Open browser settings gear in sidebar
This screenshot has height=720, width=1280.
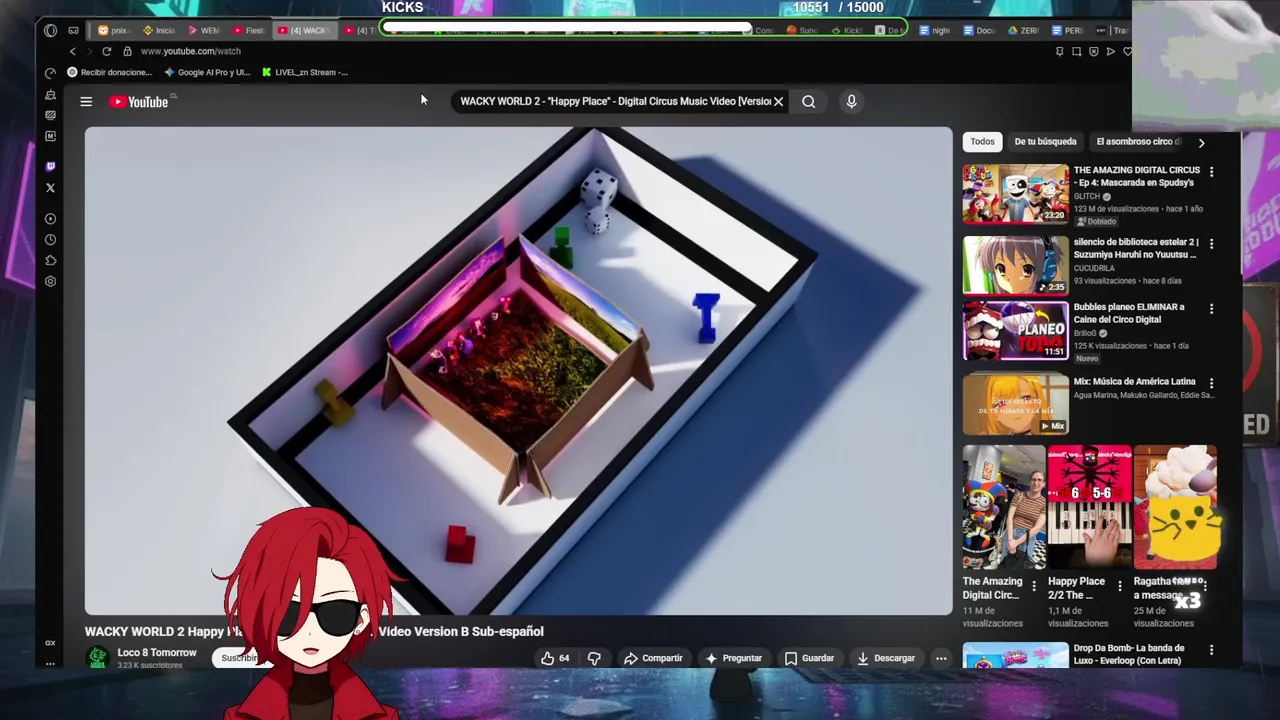50,281
